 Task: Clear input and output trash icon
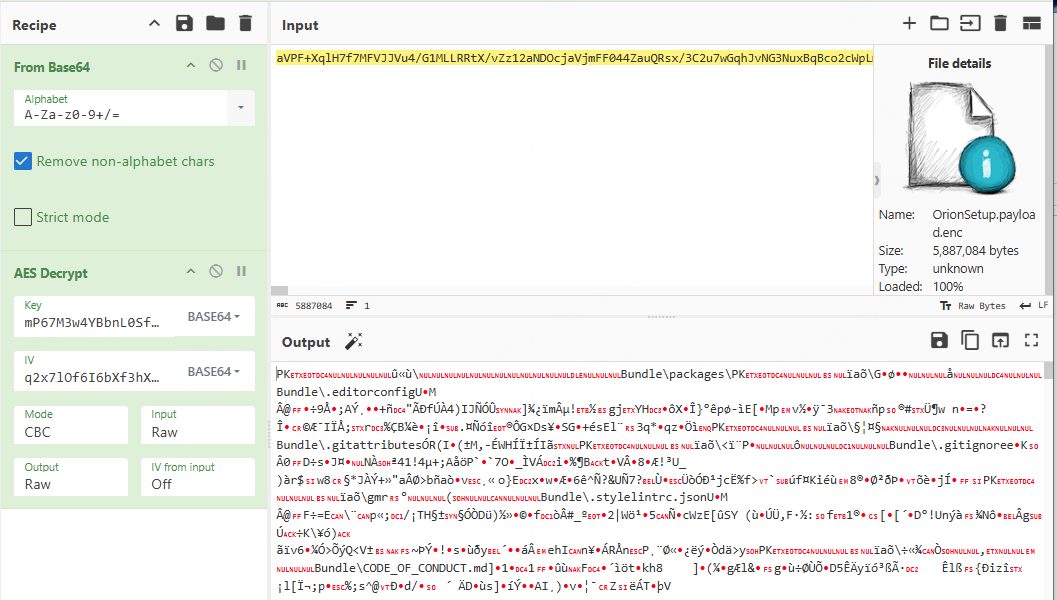1000,24
